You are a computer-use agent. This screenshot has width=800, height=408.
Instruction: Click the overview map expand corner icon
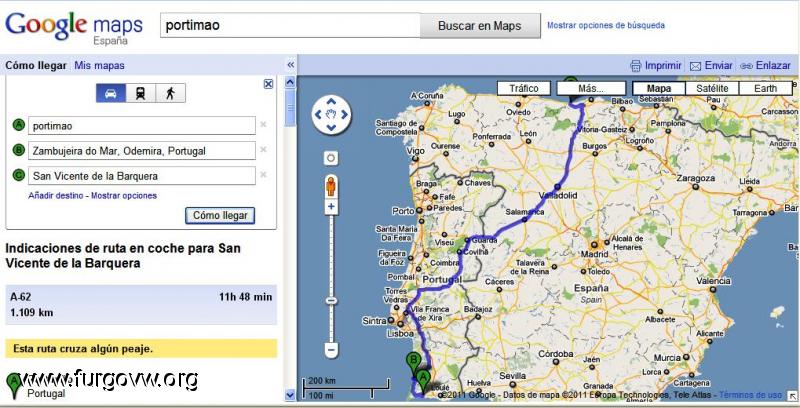(793, 395)
